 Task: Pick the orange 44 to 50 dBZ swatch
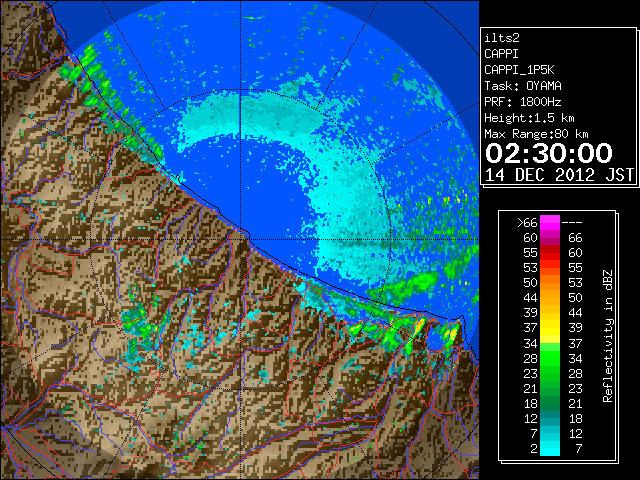pyautogui.click(x=550, y=298)
